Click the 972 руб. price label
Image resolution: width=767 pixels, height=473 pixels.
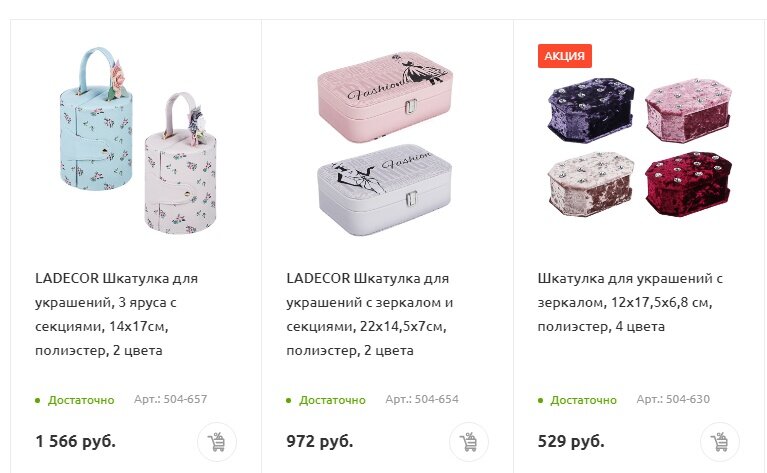tap(319, 441)
